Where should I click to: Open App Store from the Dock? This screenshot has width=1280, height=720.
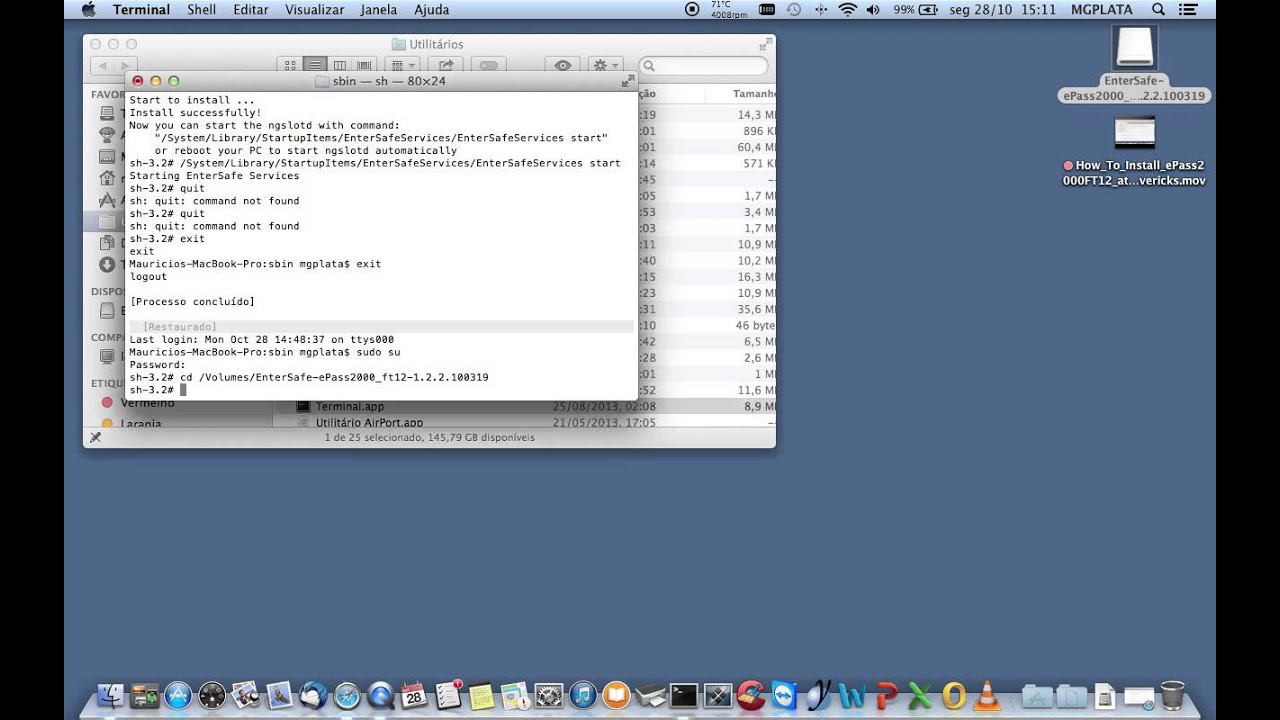tap(178, 695)
